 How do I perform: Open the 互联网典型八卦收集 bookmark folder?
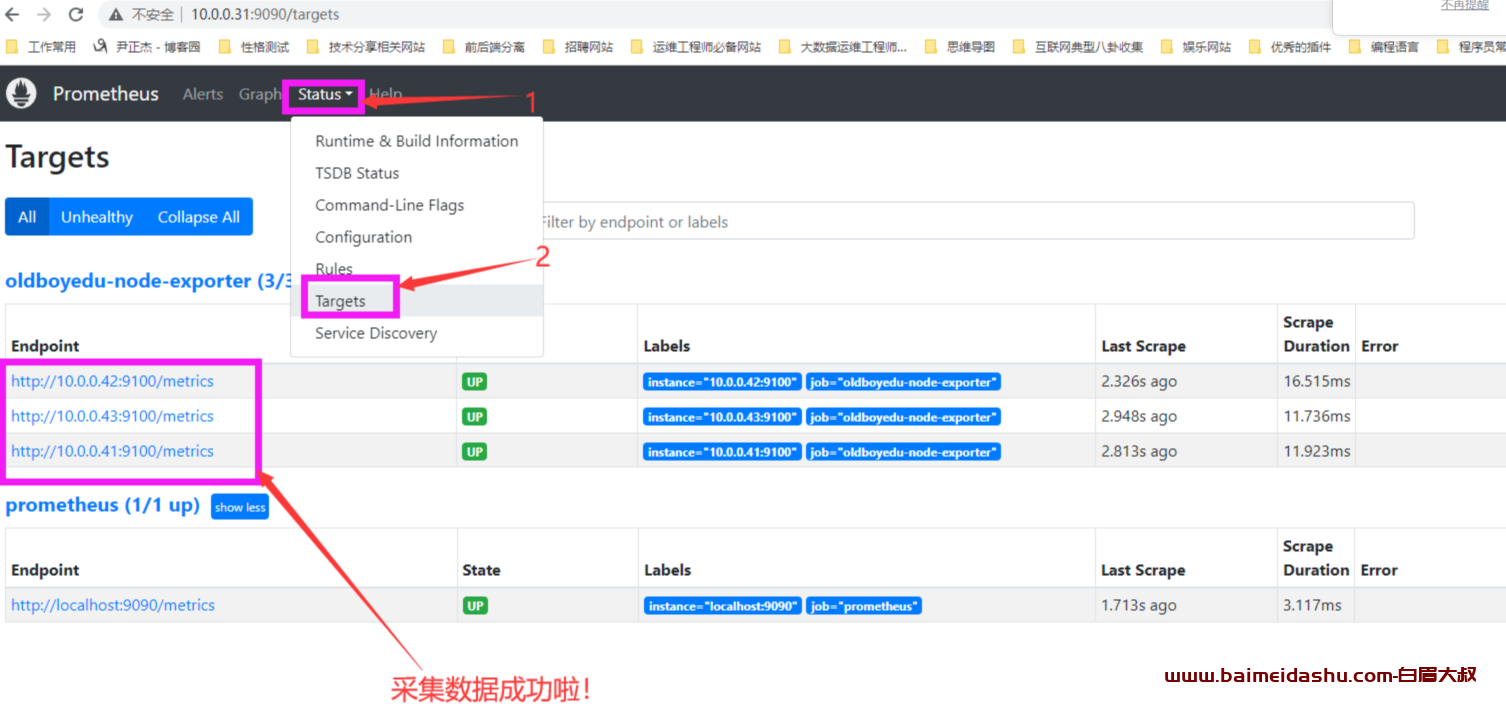tap(1077, 46)
